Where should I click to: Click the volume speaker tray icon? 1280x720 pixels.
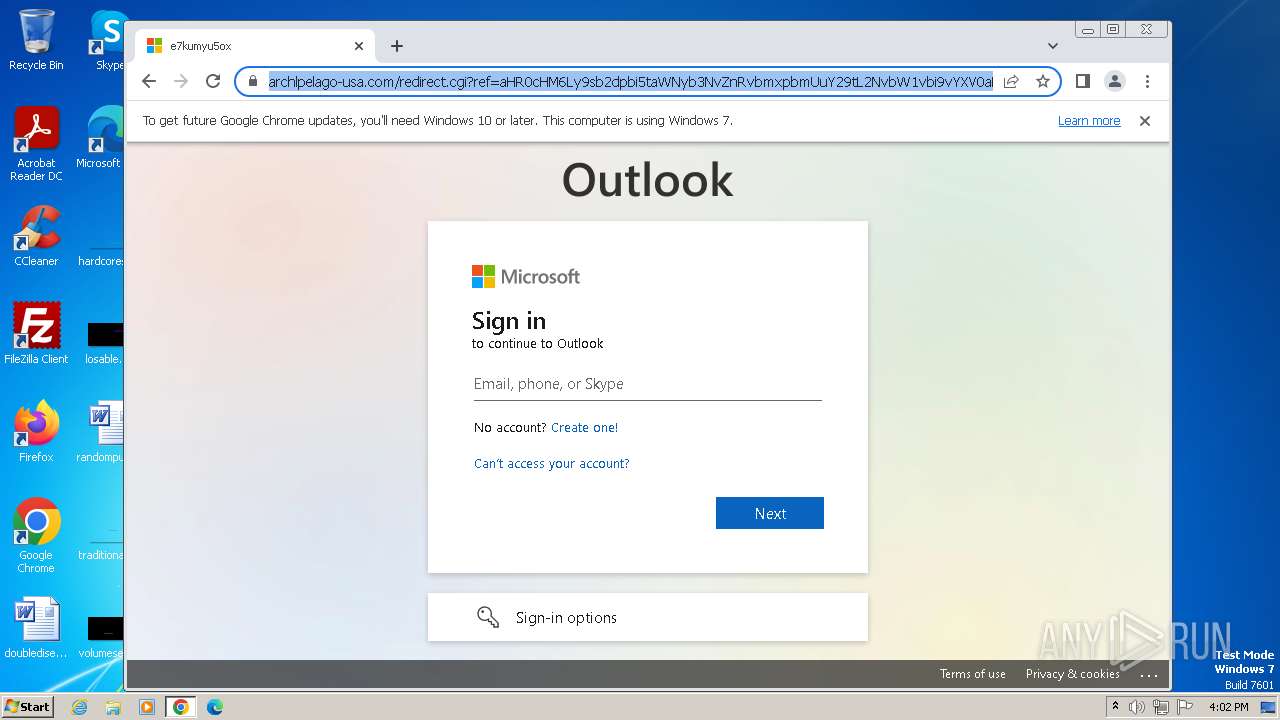[1137, 707]
